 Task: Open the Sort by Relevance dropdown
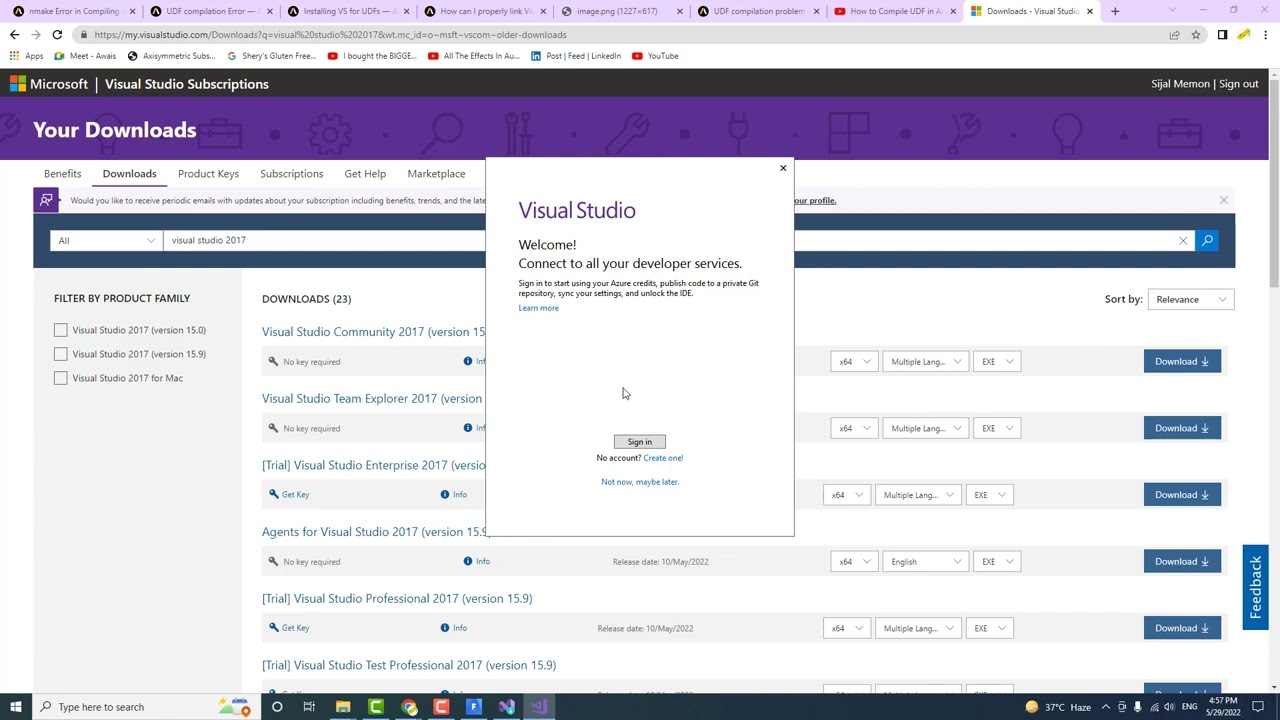(1190, 299)
